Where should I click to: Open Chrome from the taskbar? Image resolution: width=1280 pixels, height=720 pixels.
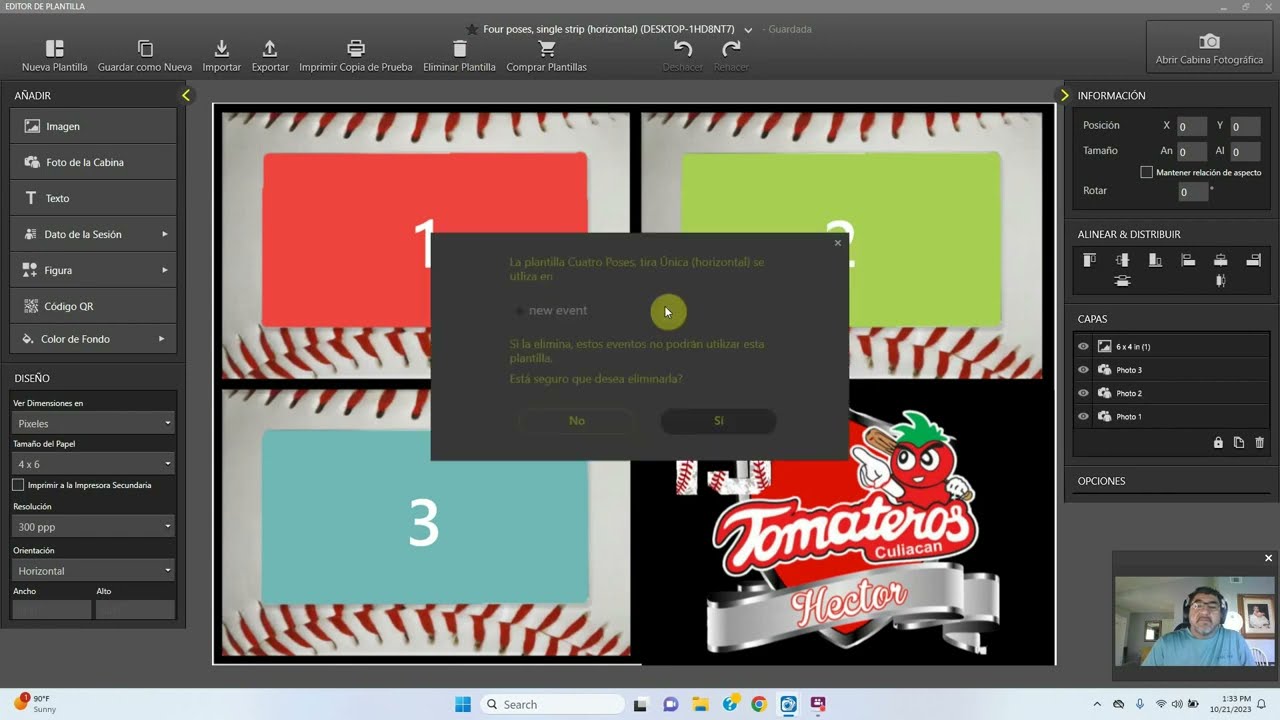(x=759, y=704)
